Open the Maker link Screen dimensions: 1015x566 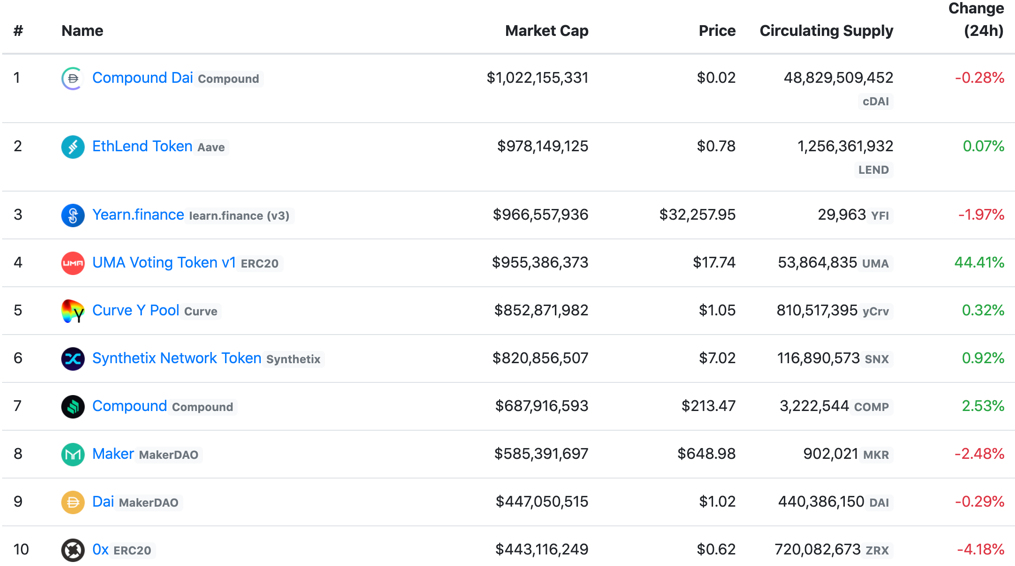[x=113, y=454]
